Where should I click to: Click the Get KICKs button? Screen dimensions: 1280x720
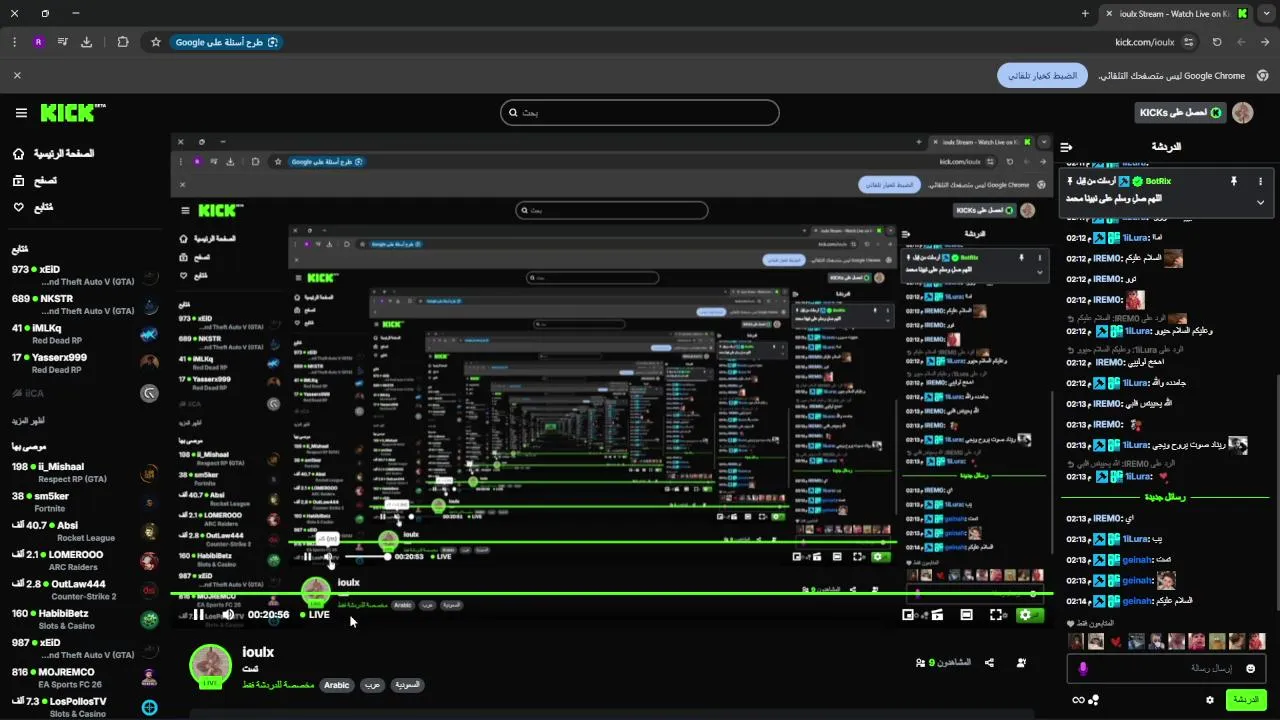point(1180,113)
